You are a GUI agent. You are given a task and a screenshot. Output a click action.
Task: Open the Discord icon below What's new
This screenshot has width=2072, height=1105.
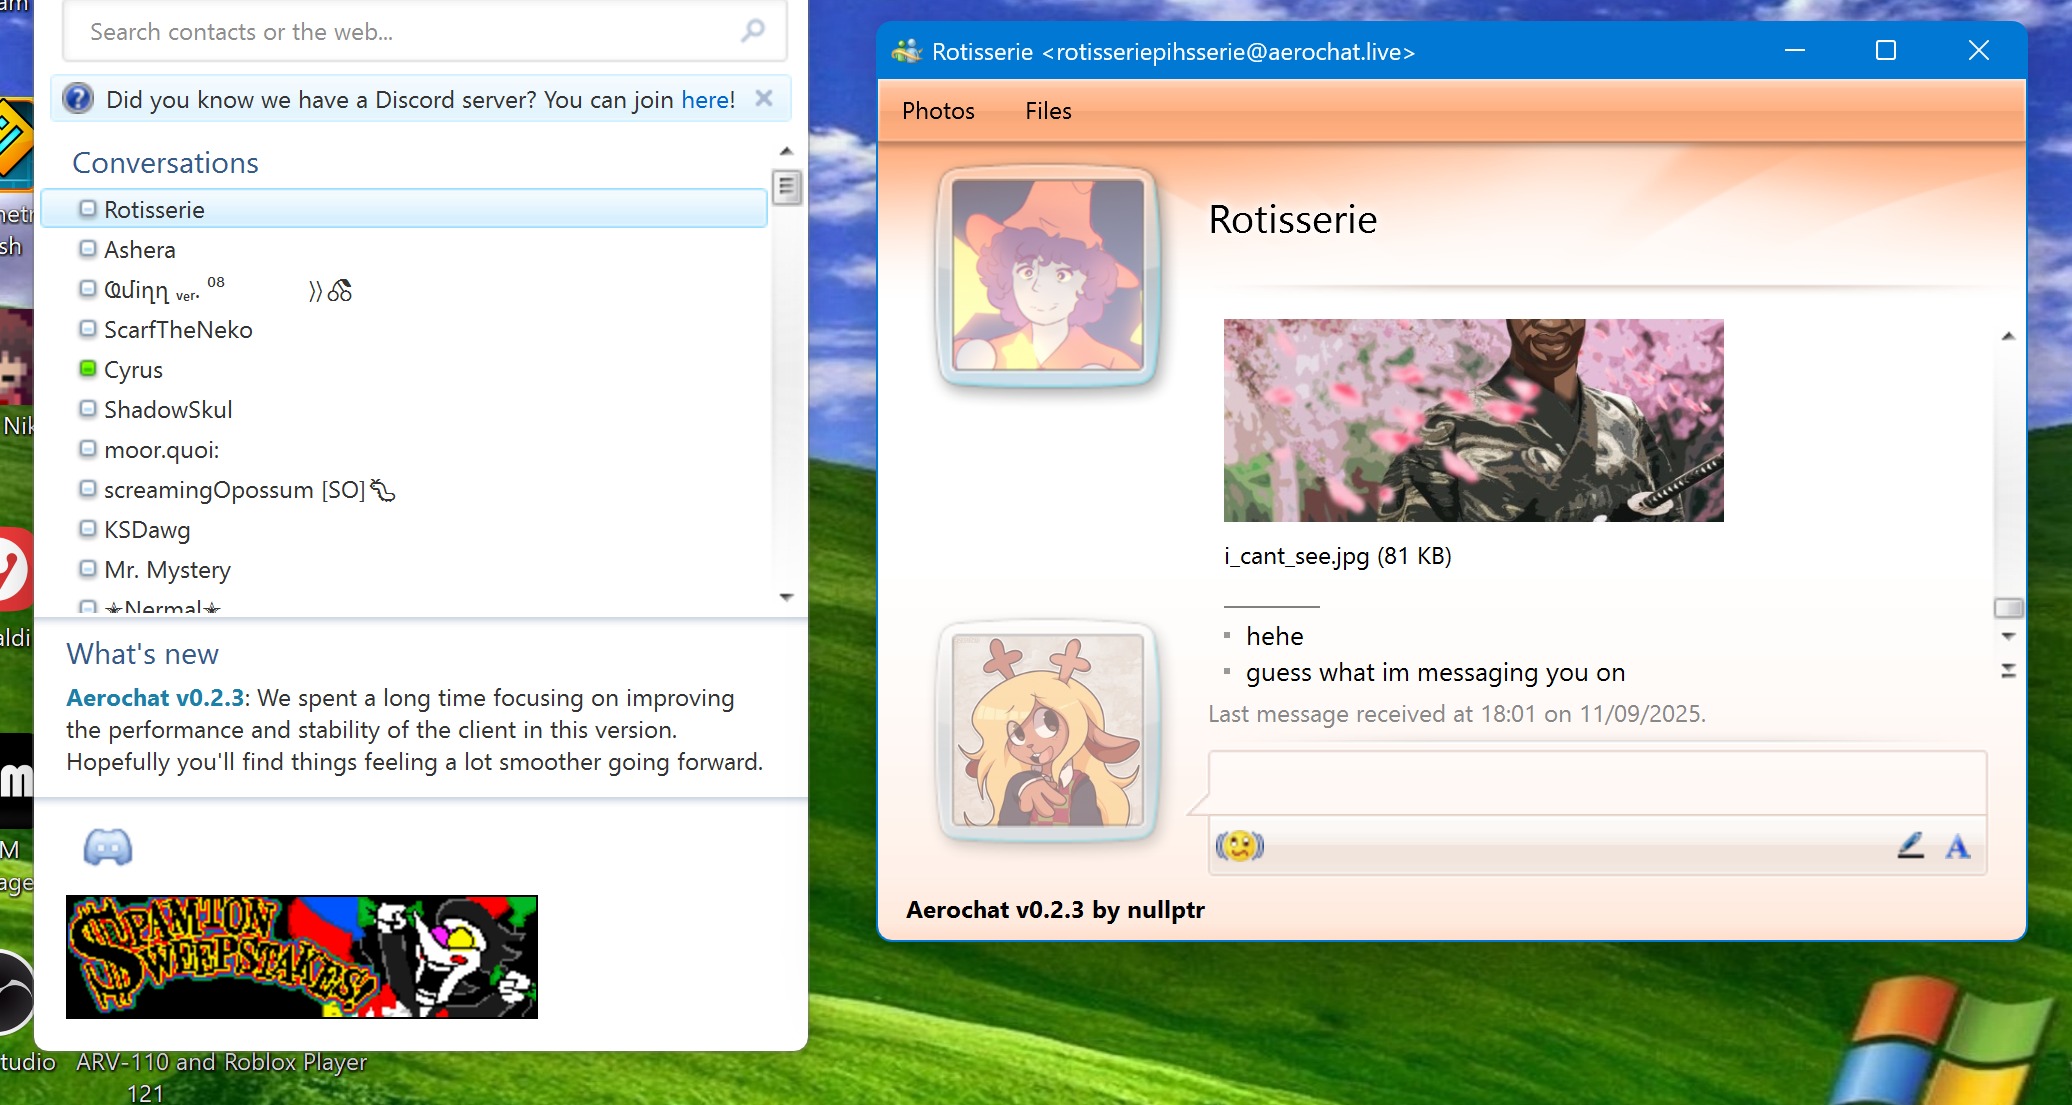pos(108,847)
